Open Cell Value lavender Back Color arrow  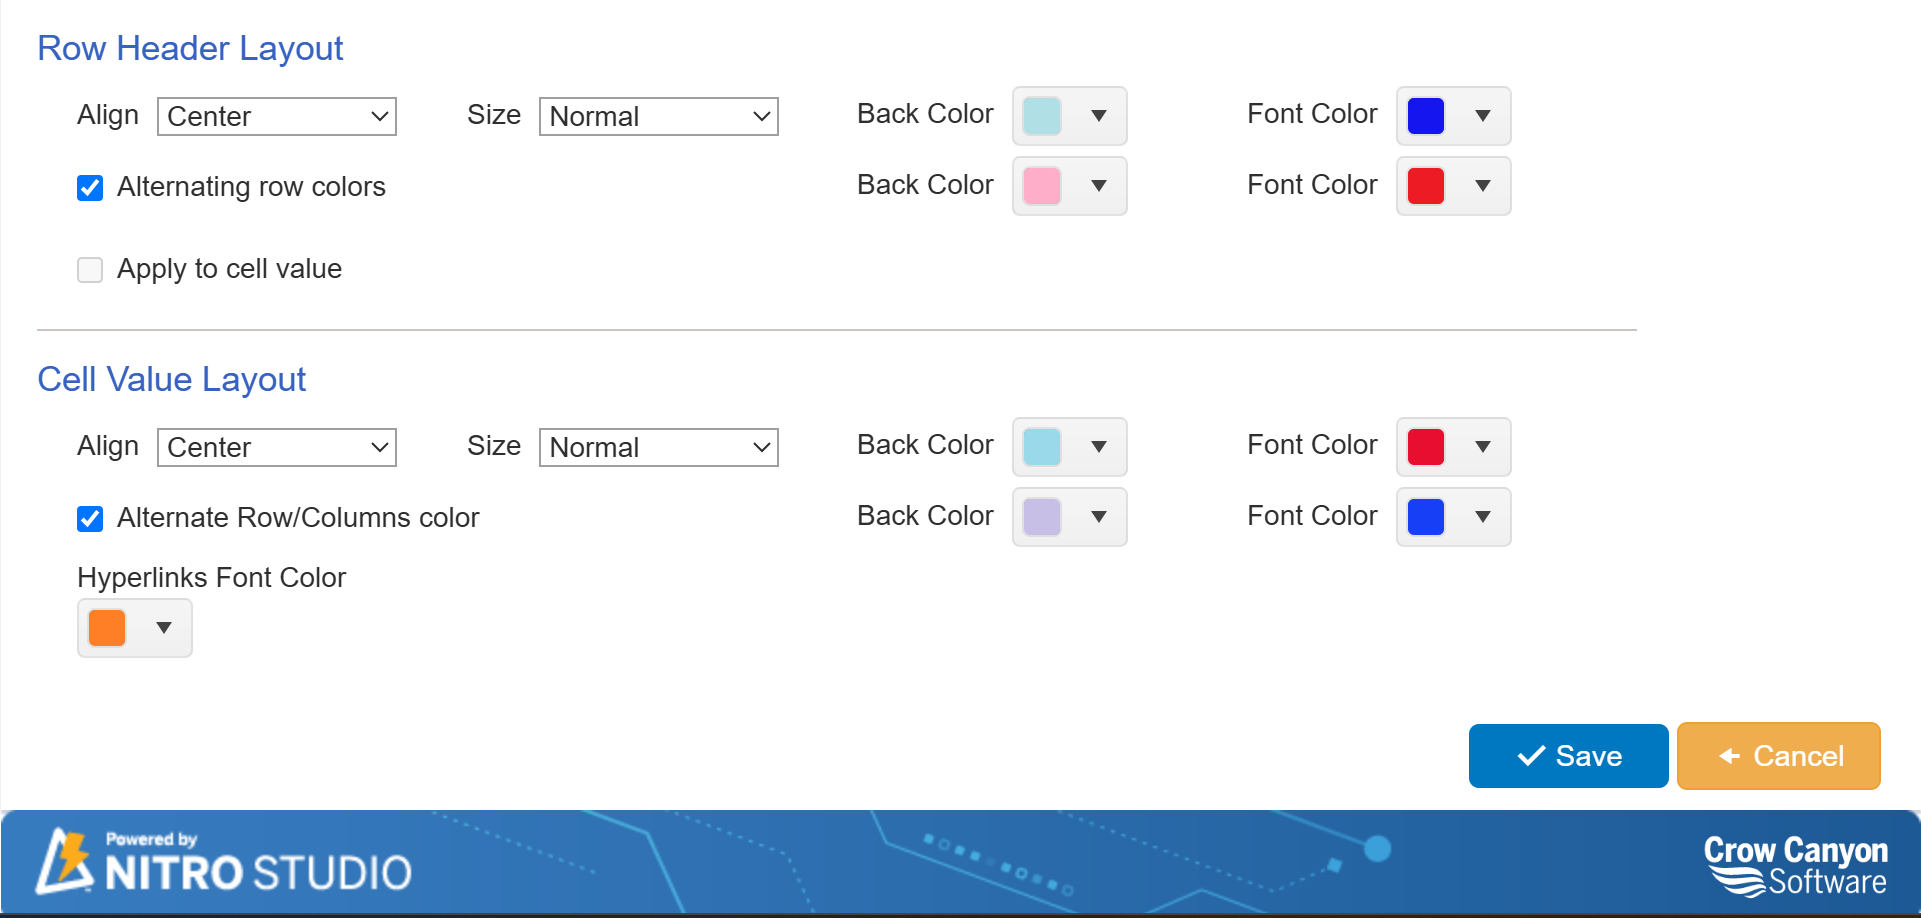[1099, 517]
